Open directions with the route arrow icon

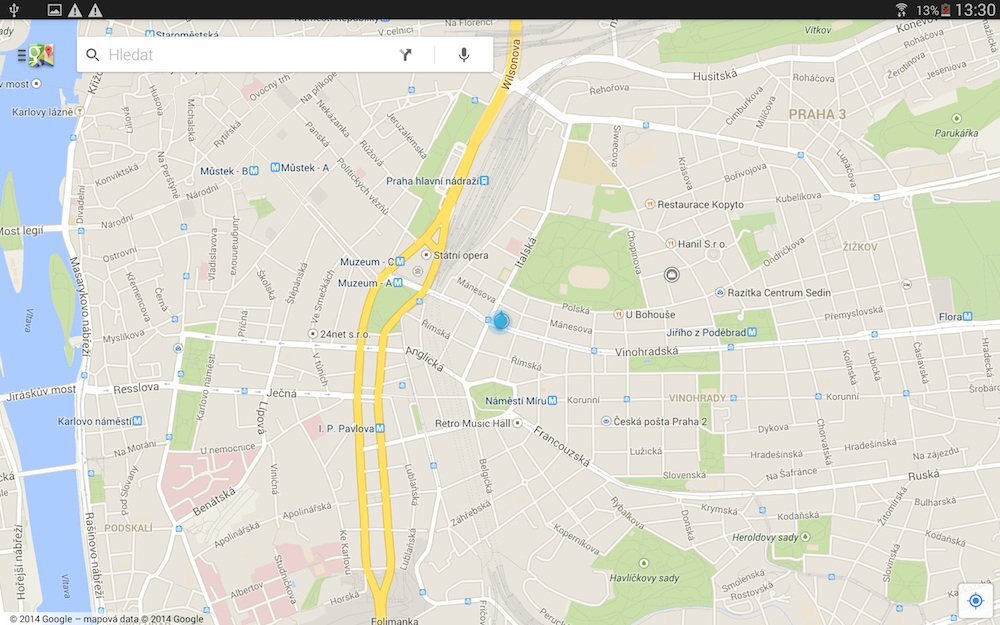[x=406, y=55]
